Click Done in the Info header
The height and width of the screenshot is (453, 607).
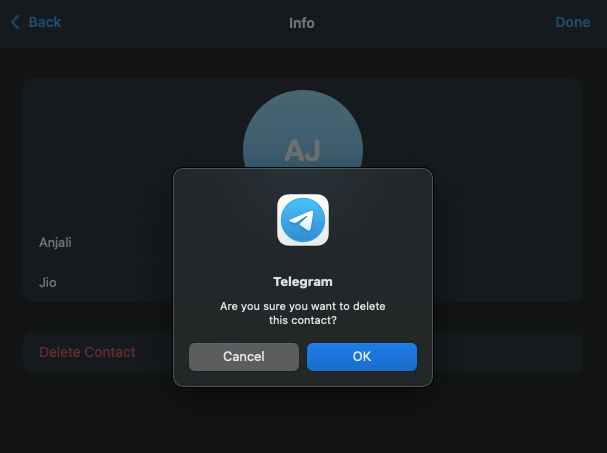pos(573,22)
